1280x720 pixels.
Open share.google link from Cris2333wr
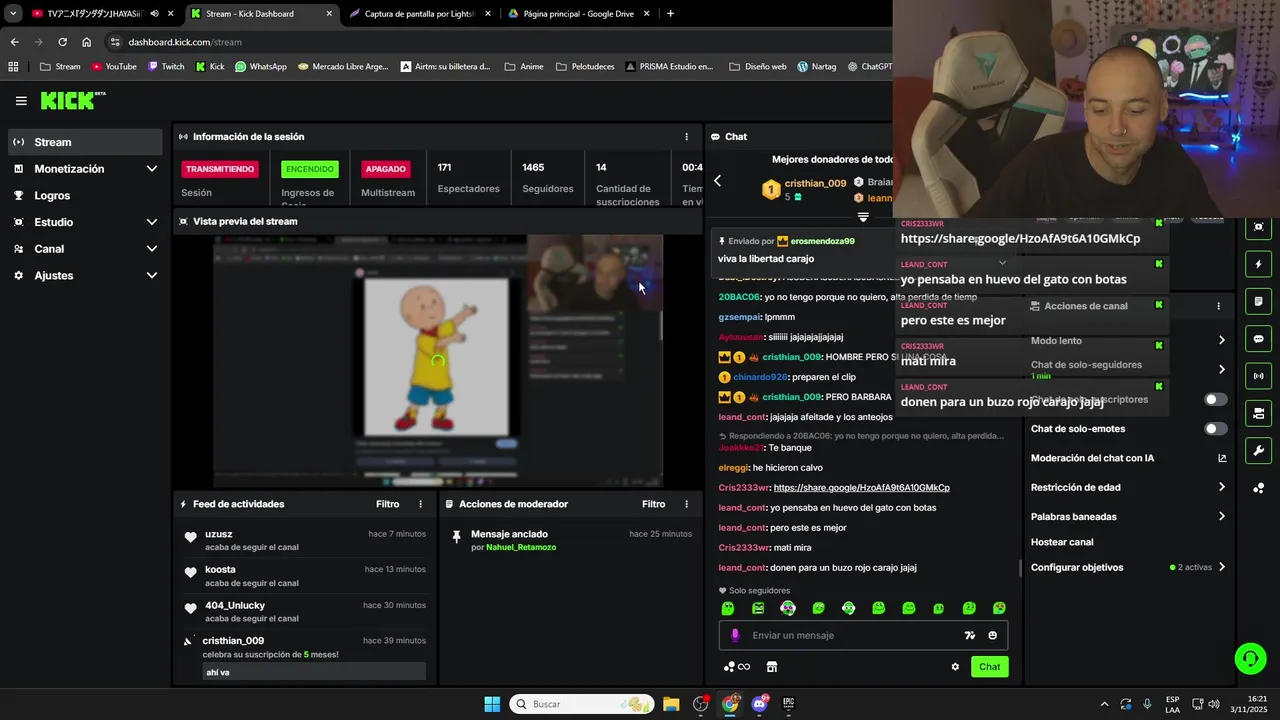pyautogui.click(x=861, y=488)
